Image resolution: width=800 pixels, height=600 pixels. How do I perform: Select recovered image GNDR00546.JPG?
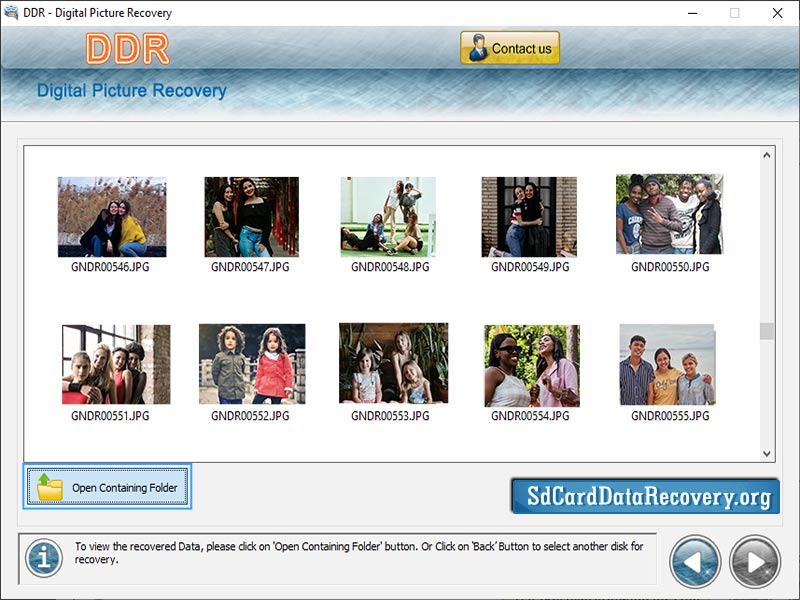(x=114, y=215)
